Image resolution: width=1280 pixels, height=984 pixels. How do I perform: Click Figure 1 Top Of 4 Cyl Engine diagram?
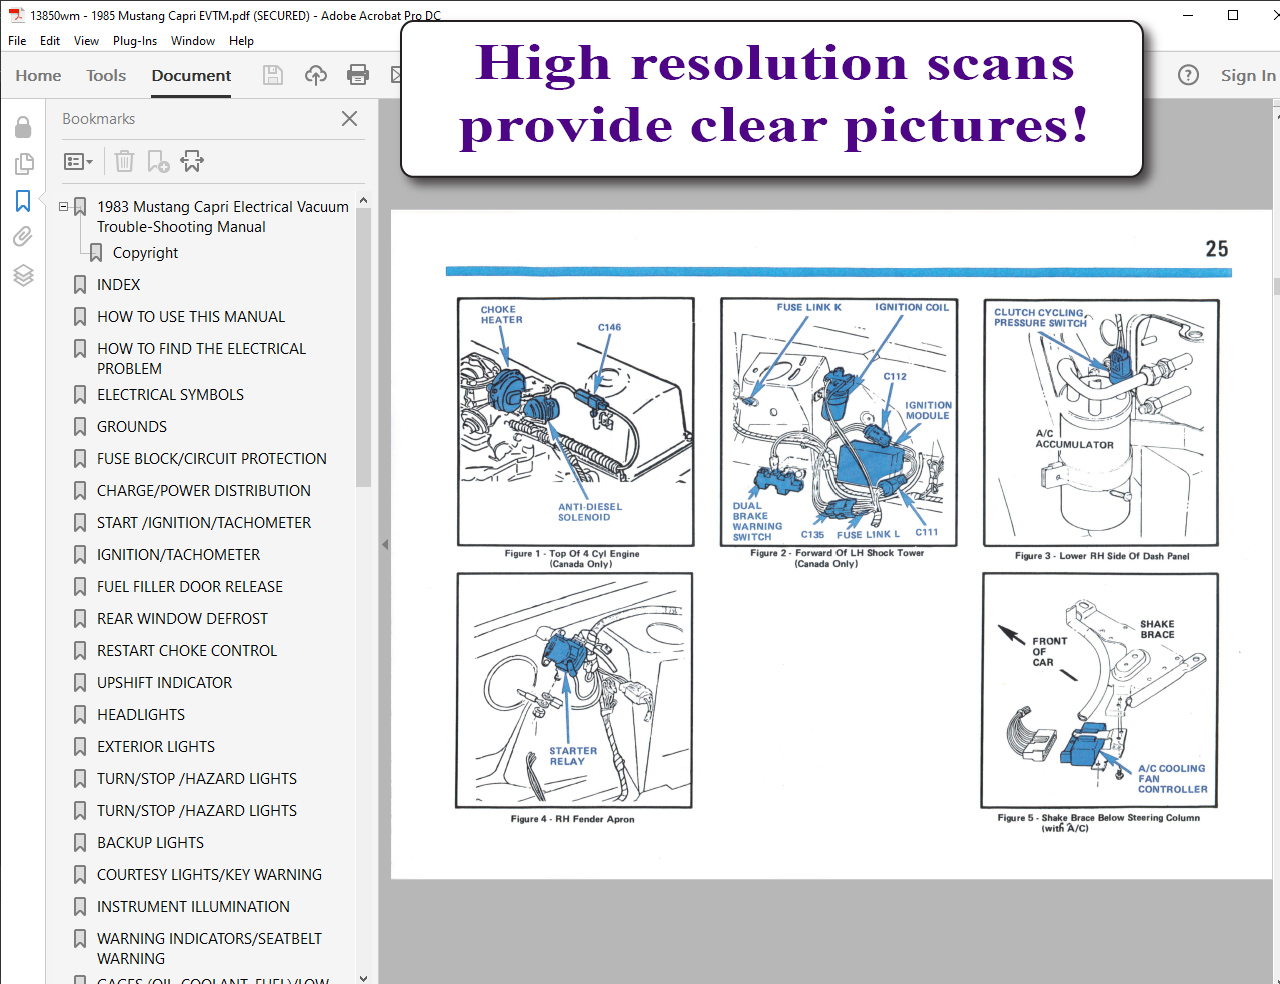pos(575,421)
